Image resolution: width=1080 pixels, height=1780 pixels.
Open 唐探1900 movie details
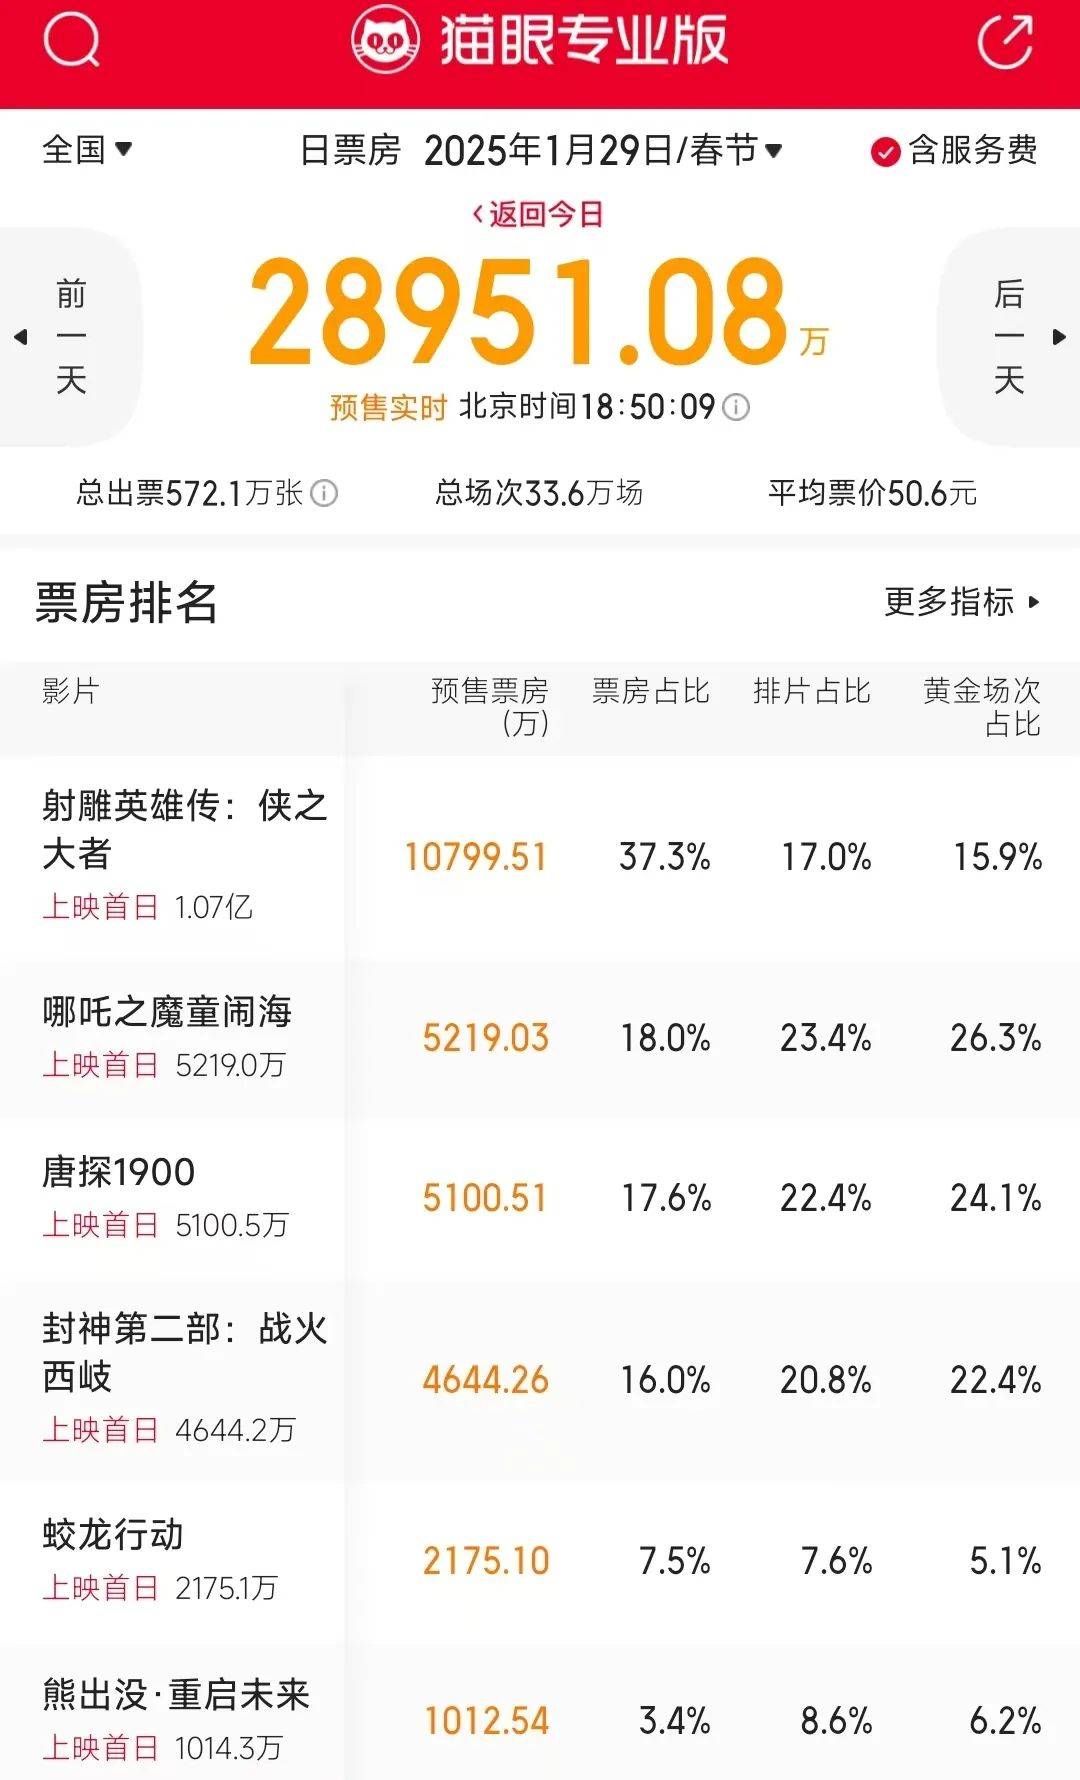pos(119,1172)
